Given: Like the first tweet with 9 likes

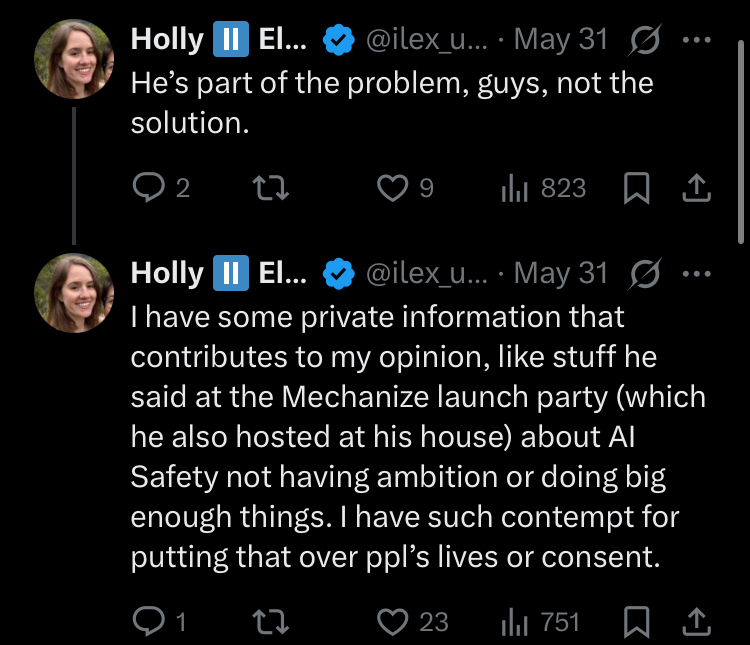Looking at the screenshot, I should 405,188.
